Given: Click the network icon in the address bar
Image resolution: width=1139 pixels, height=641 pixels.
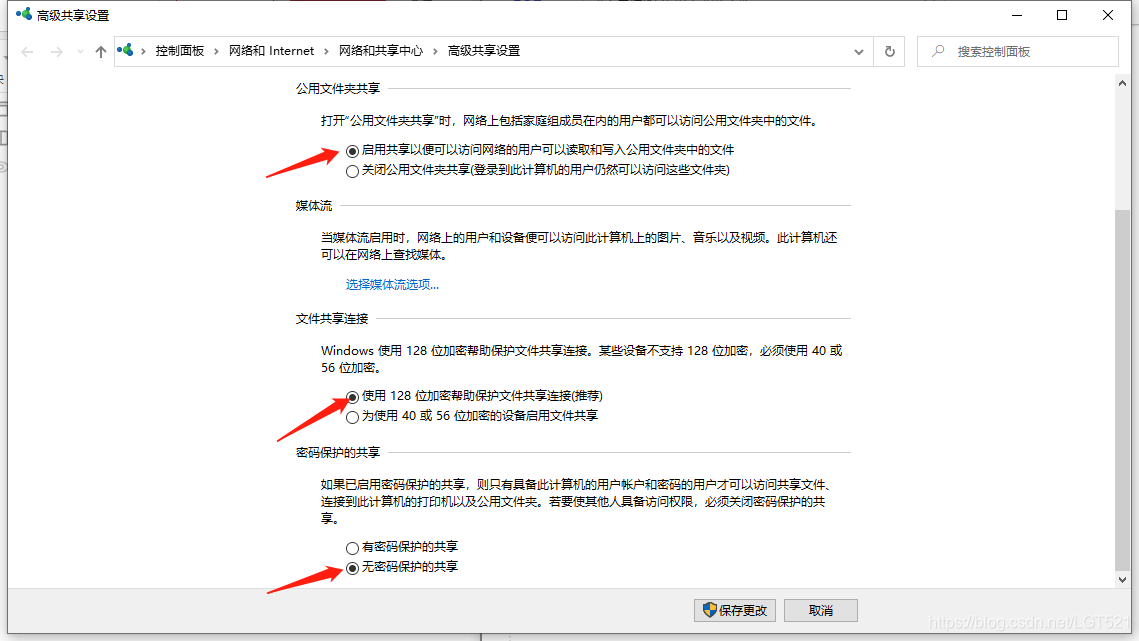Looking at the screenshot, I should point(124,49).
